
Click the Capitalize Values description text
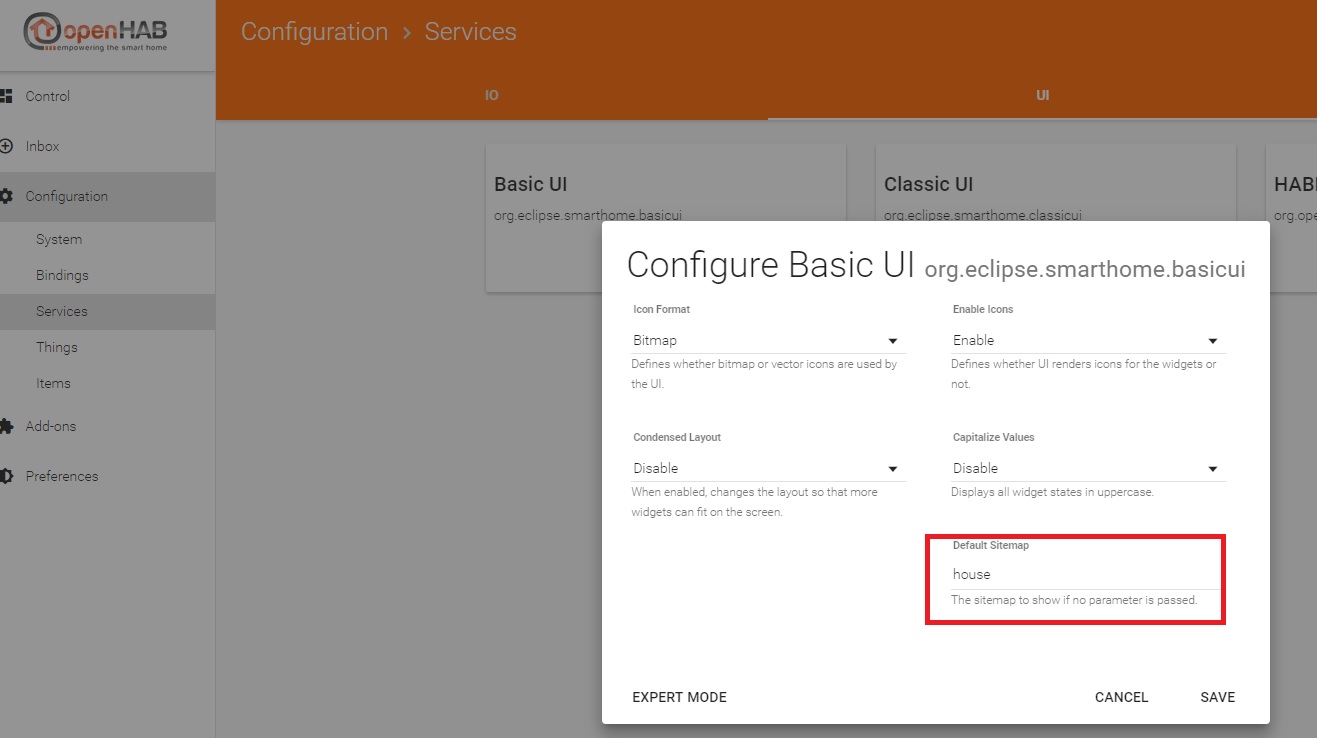tap(1053, 492)
